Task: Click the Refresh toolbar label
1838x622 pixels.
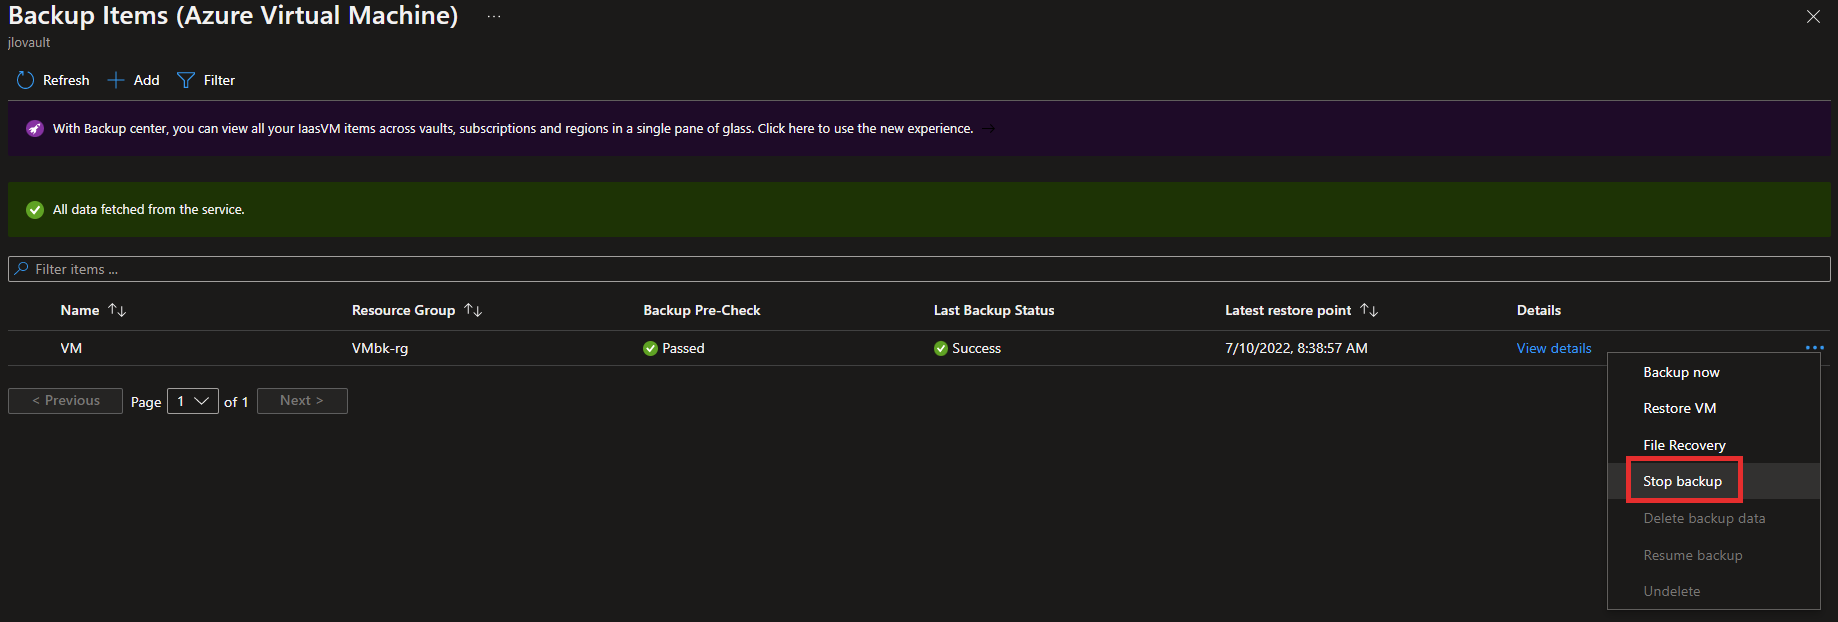Action: click(x=66, y=80)
